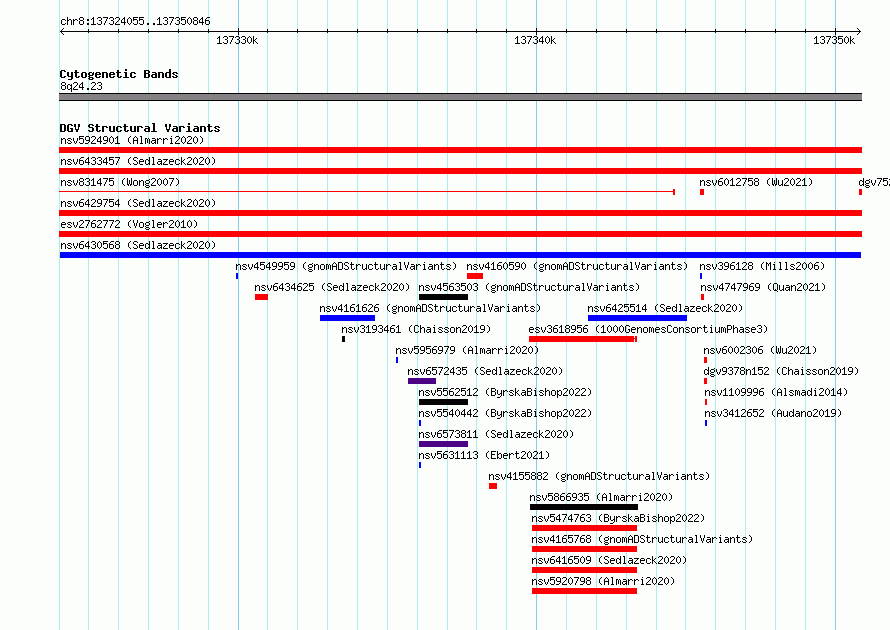The width and height of the screenshot is (890, 630).
Task: Open nsv5474763 (ByrskaBishop2022) label
Action: [x=618, y=518]
